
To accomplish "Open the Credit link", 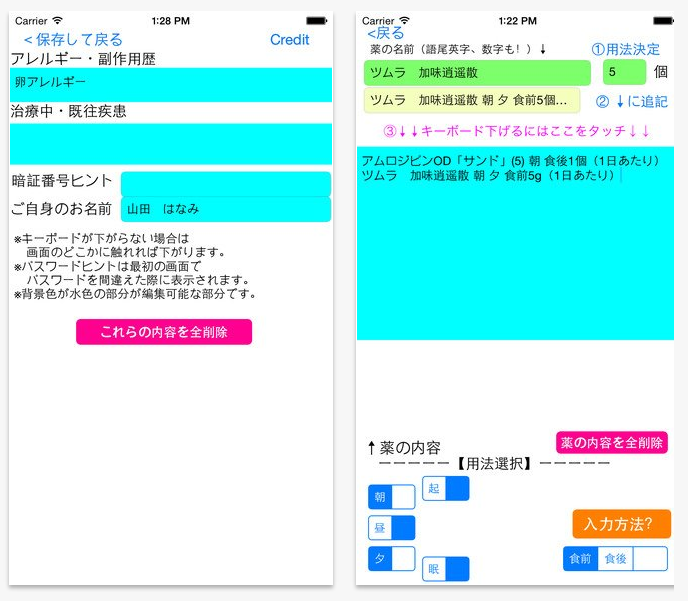I will 289,40.
